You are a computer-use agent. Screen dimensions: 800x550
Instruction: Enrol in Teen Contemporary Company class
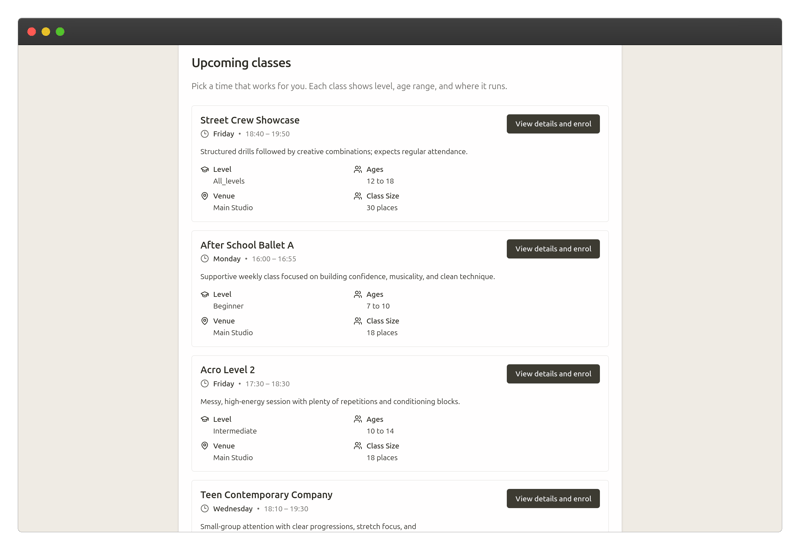pyautogui.click(x=553, y=499)
